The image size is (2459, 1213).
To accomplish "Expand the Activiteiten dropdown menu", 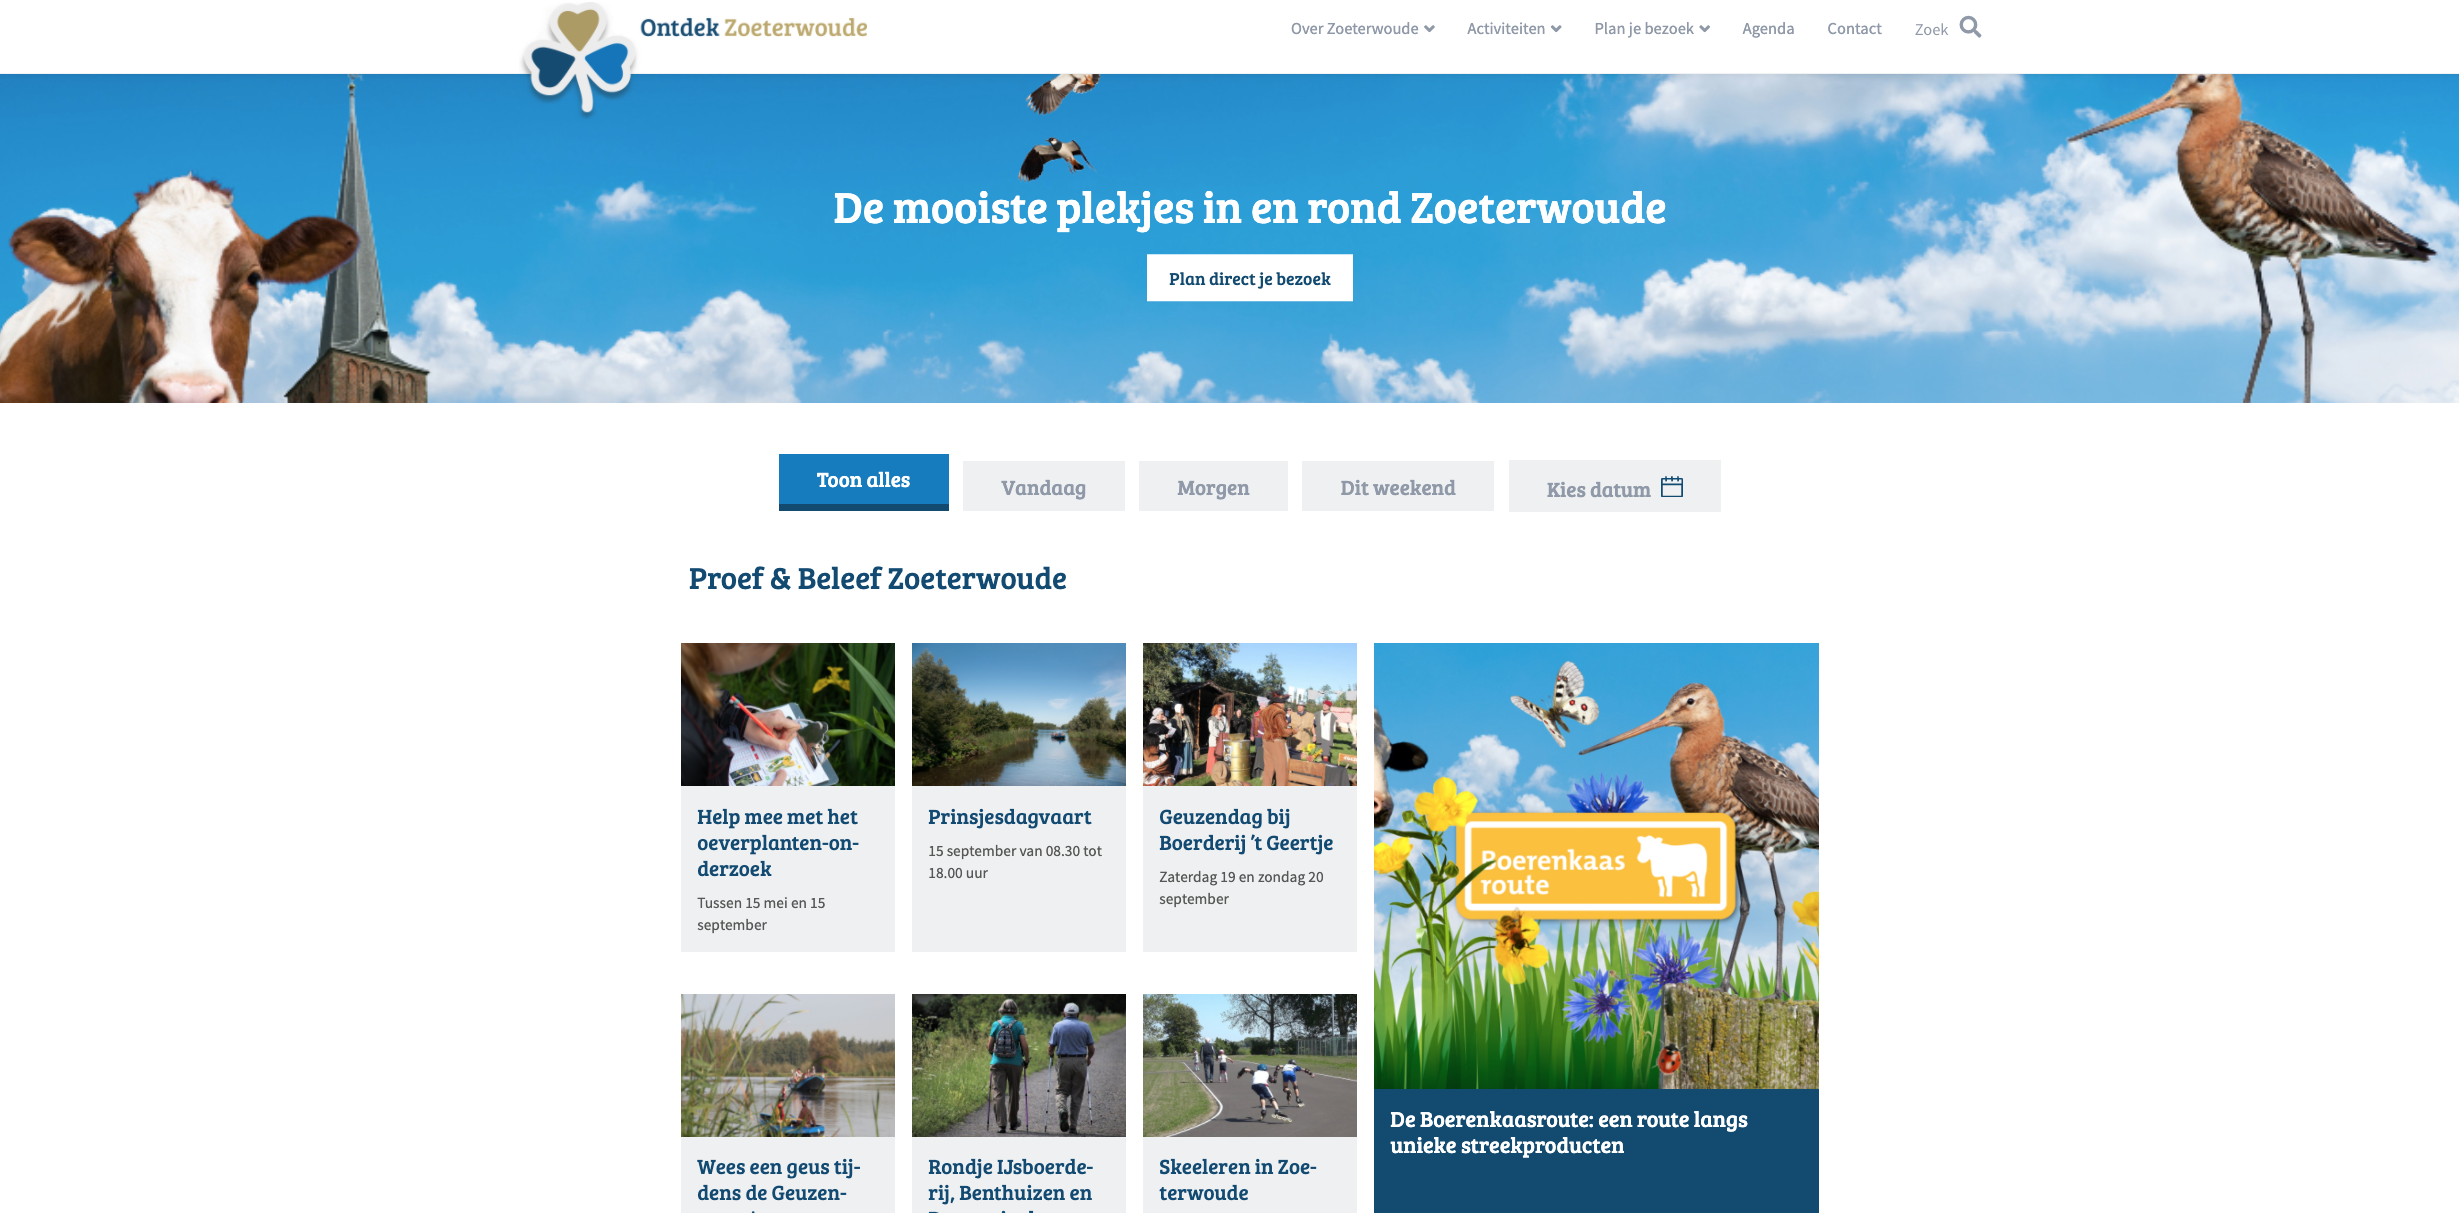I will pos(1514,29).
